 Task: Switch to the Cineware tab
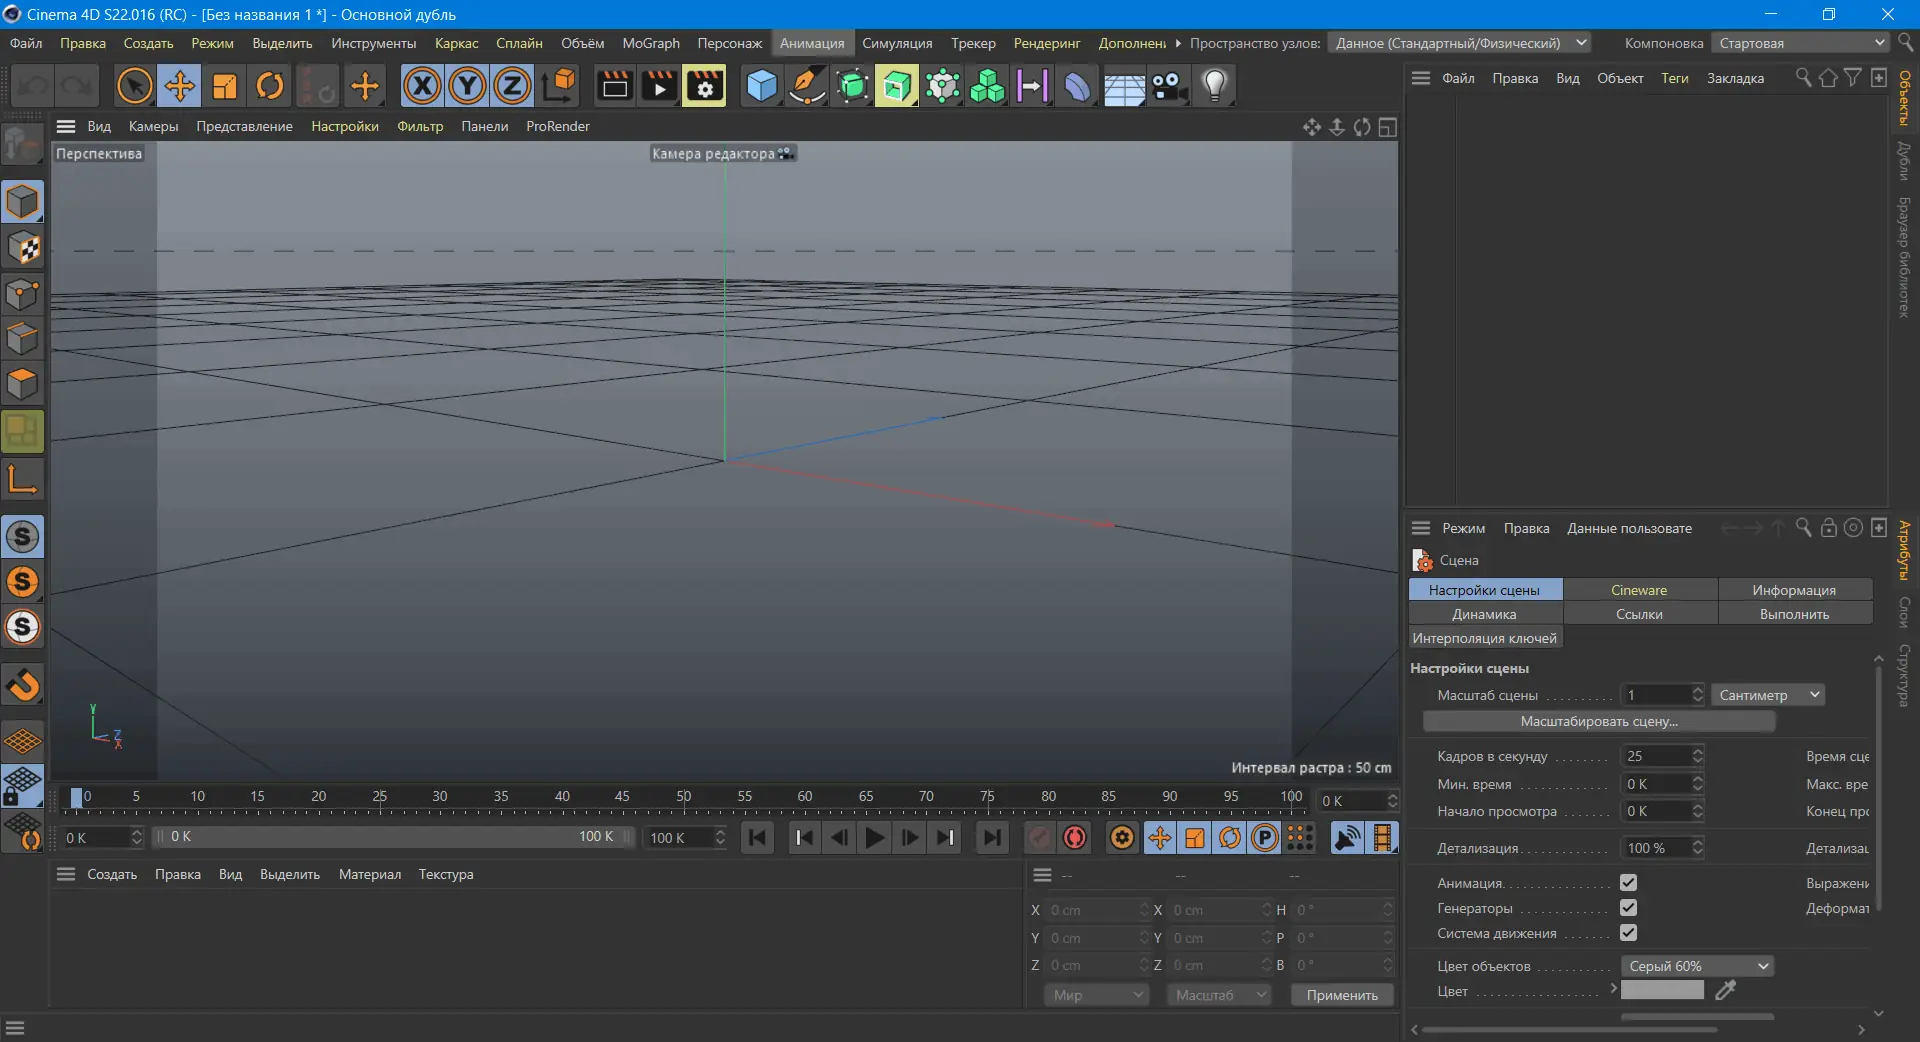pyautogui.click(x=1640, y=590)
